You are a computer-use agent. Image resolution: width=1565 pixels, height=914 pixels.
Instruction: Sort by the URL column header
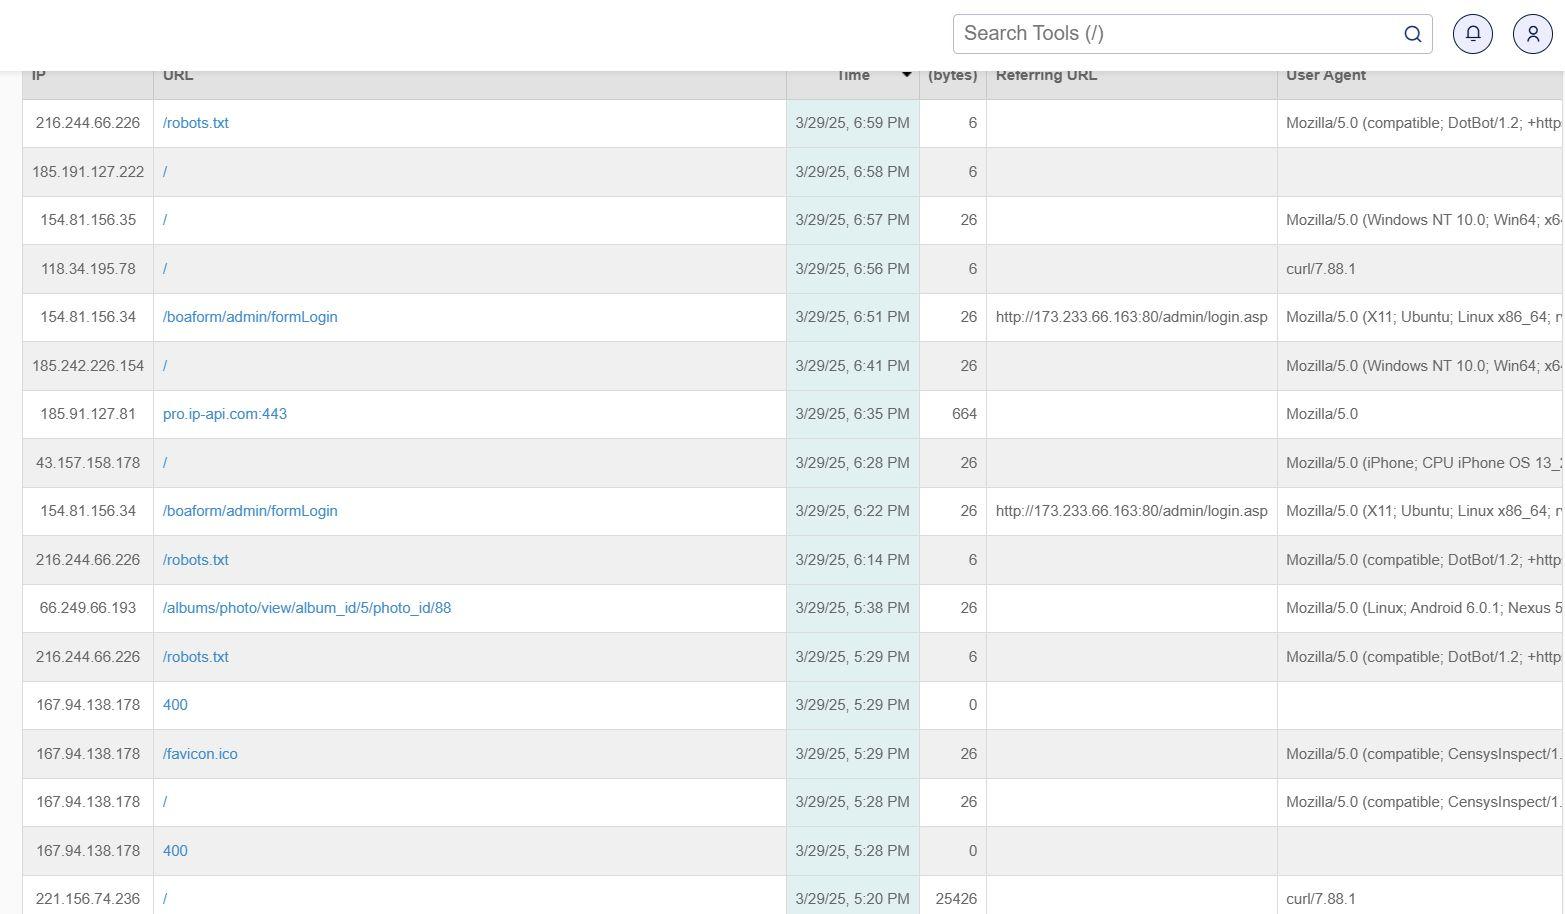point(178,75)
